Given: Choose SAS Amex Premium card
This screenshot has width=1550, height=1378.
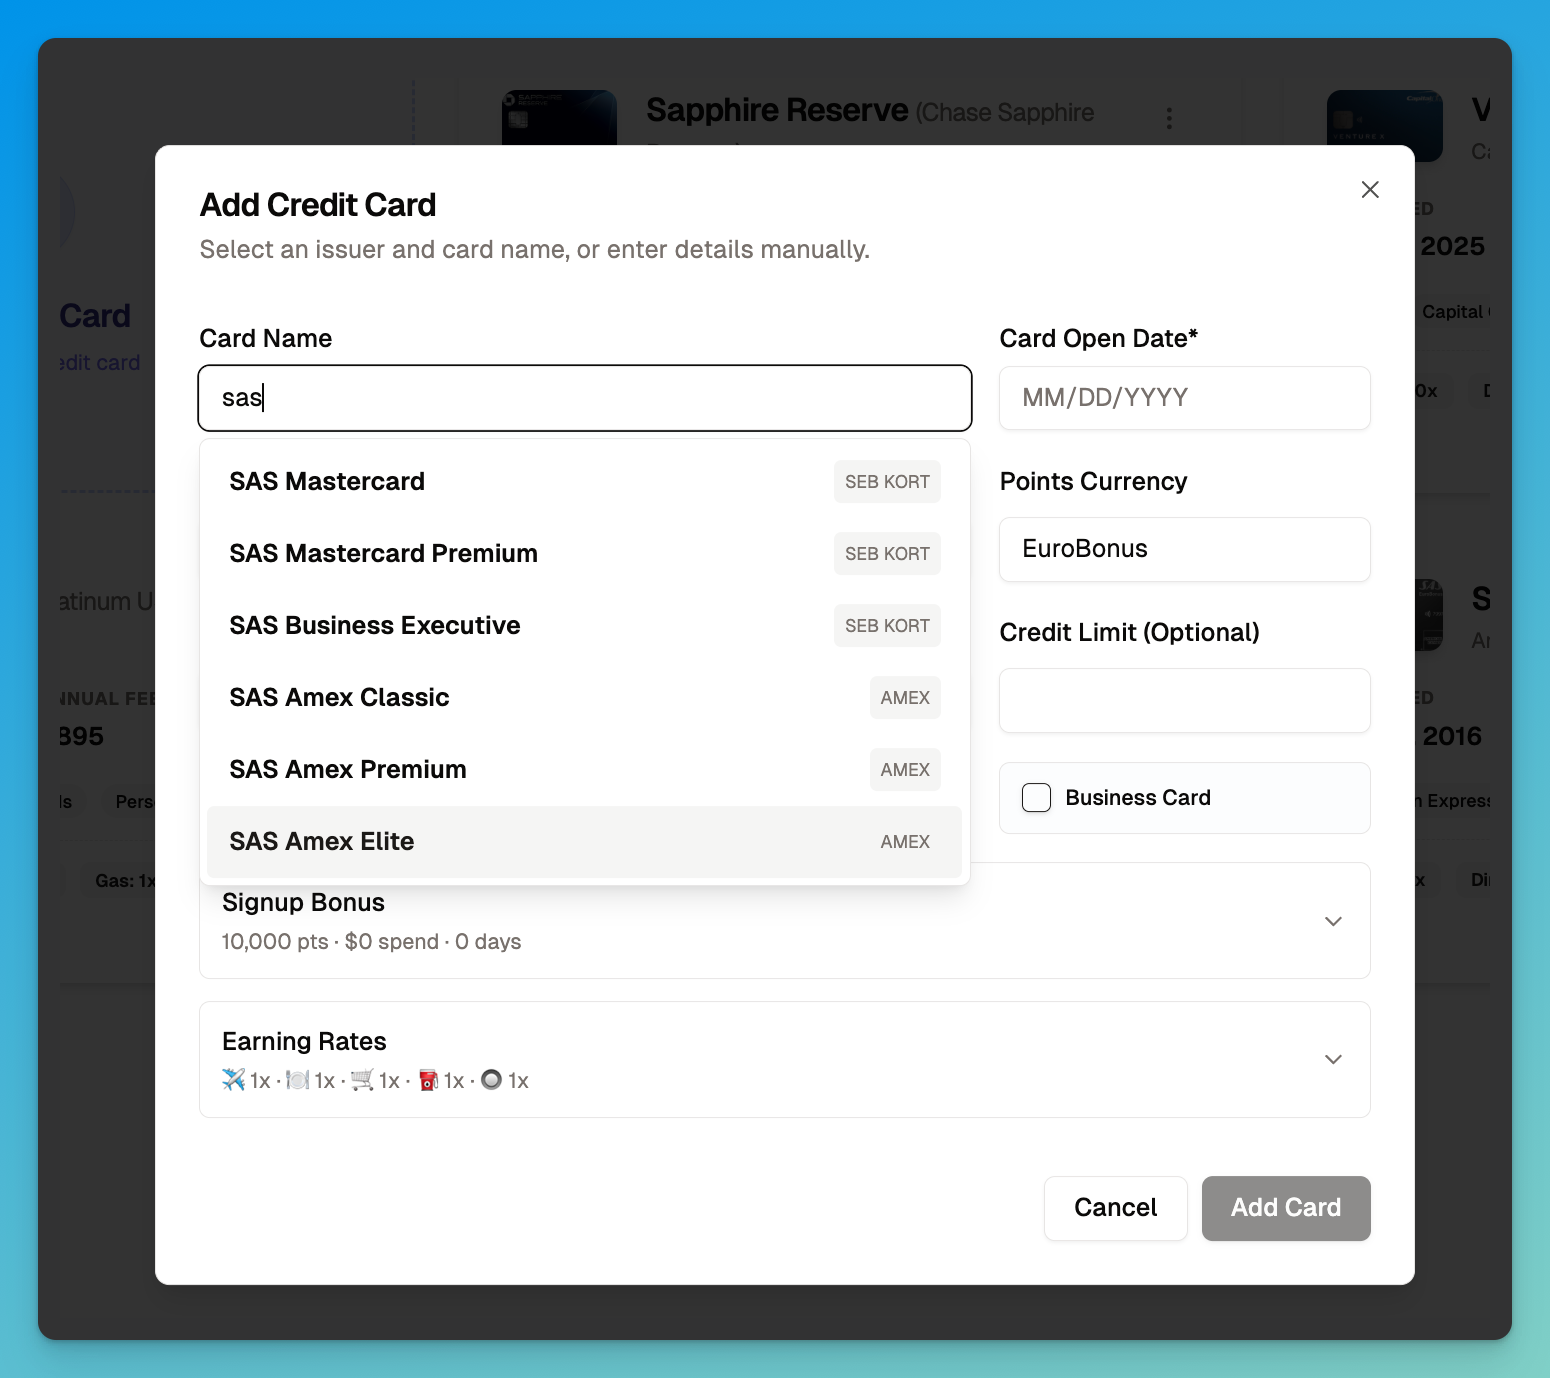Looking at the screenshot, I should click(x=585, y=770).
